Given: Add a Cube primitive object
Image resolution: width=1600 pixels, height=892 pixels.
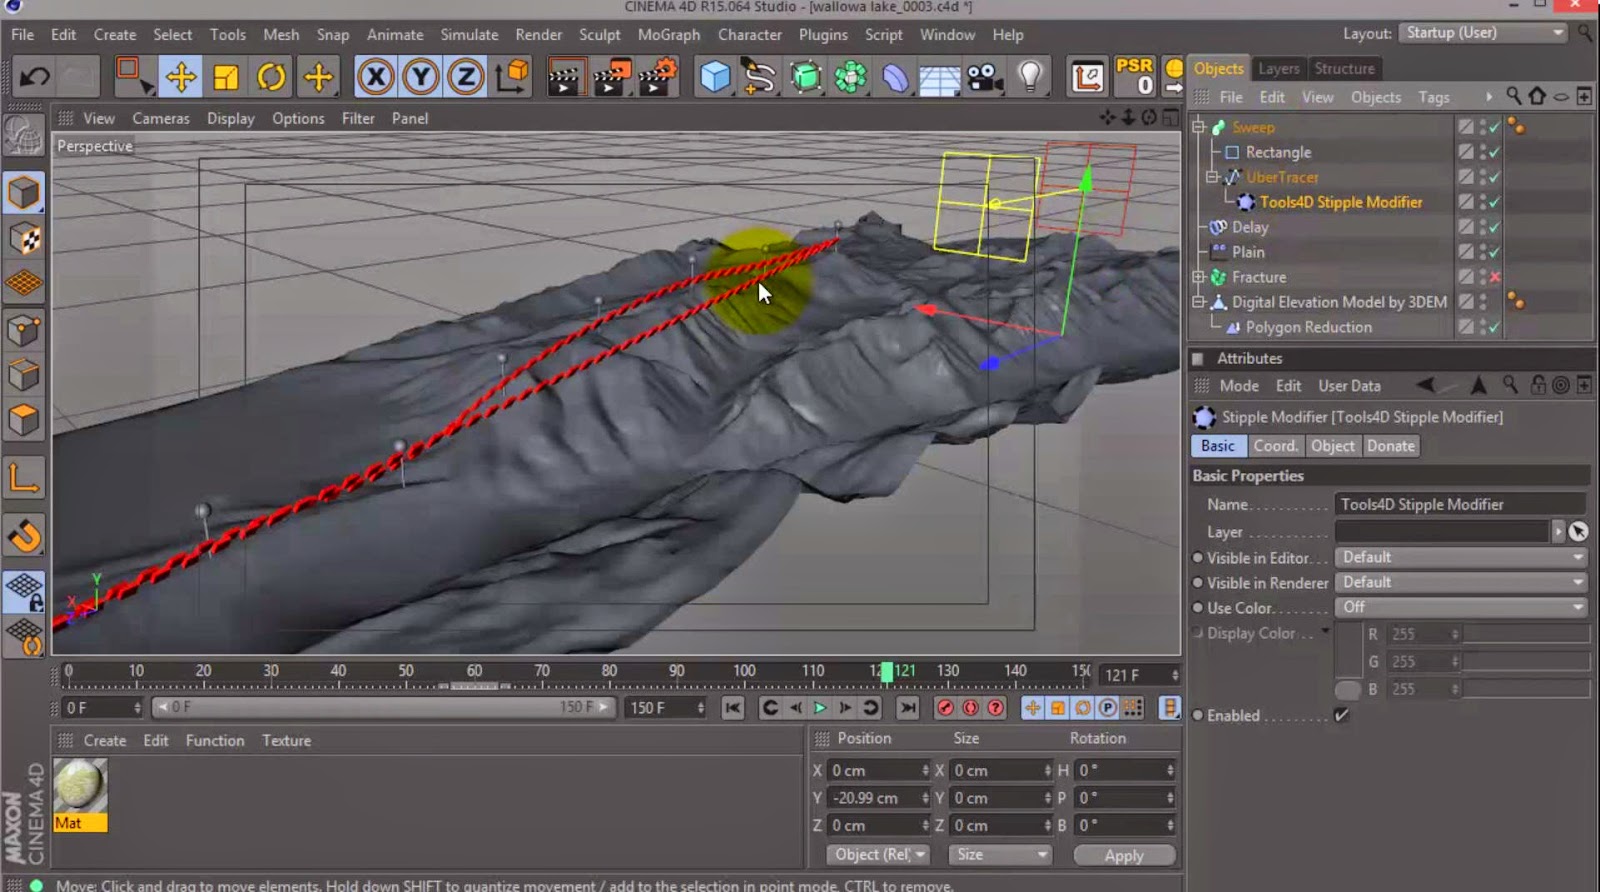Looking at the screenshot, I should pos(714,77).
